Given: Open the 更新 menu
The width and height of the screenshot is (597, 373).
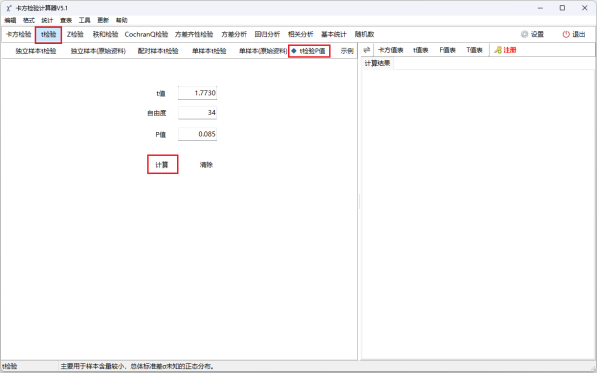Looking at the screenshot, I should coord(103,20).
